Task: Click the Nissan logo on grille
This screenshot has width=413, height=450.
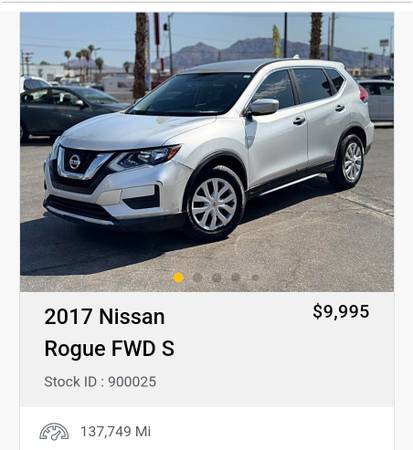Action: coord(74,162)
